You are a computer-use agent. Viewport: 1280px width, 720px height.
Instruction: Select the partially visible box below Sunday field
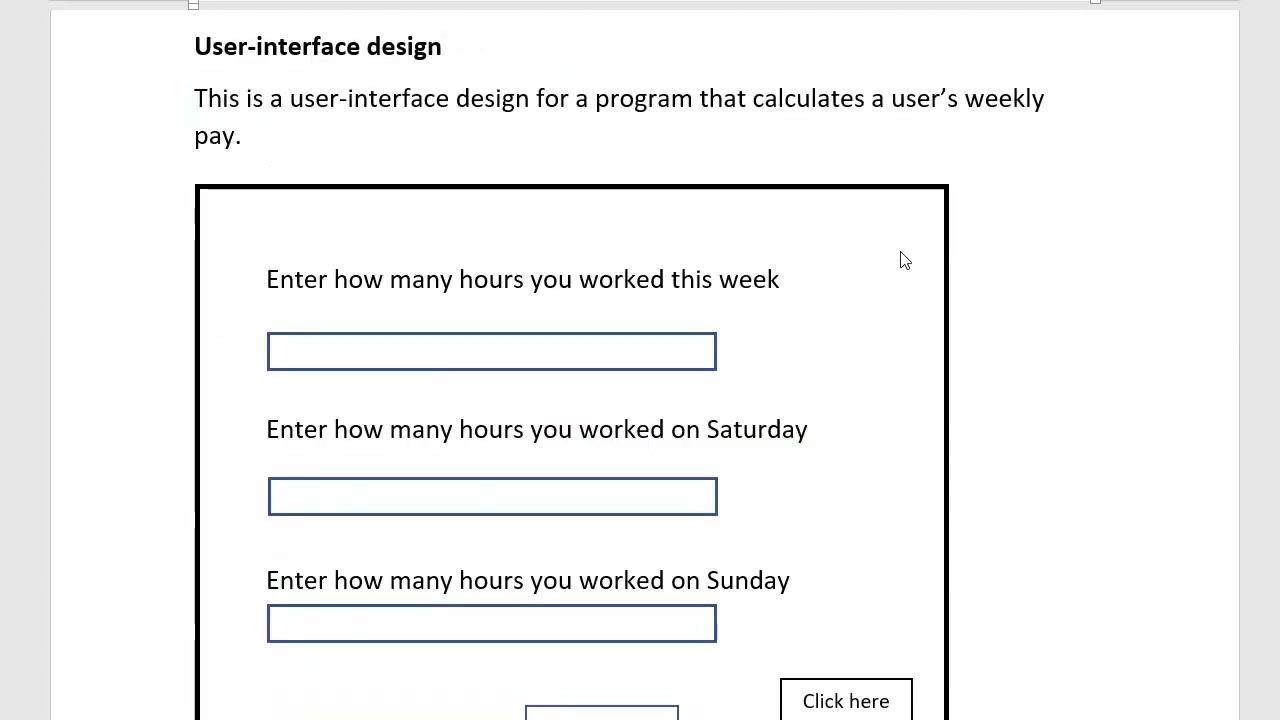point(601,712)
